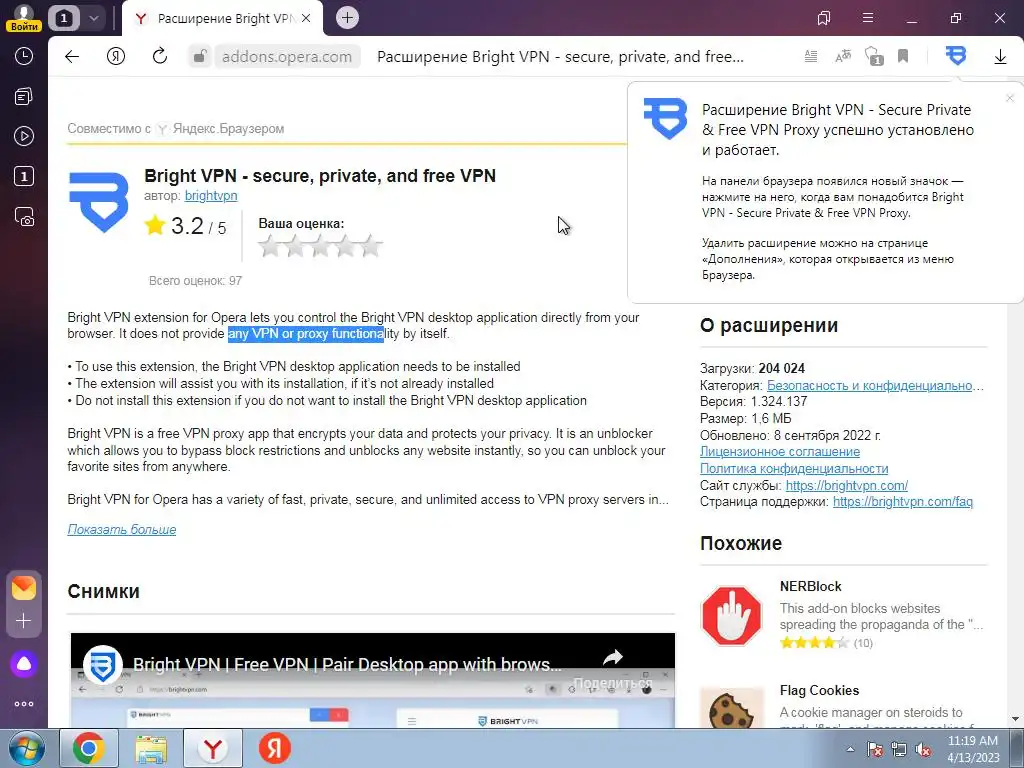Open the tab counter button

(64, 18)
